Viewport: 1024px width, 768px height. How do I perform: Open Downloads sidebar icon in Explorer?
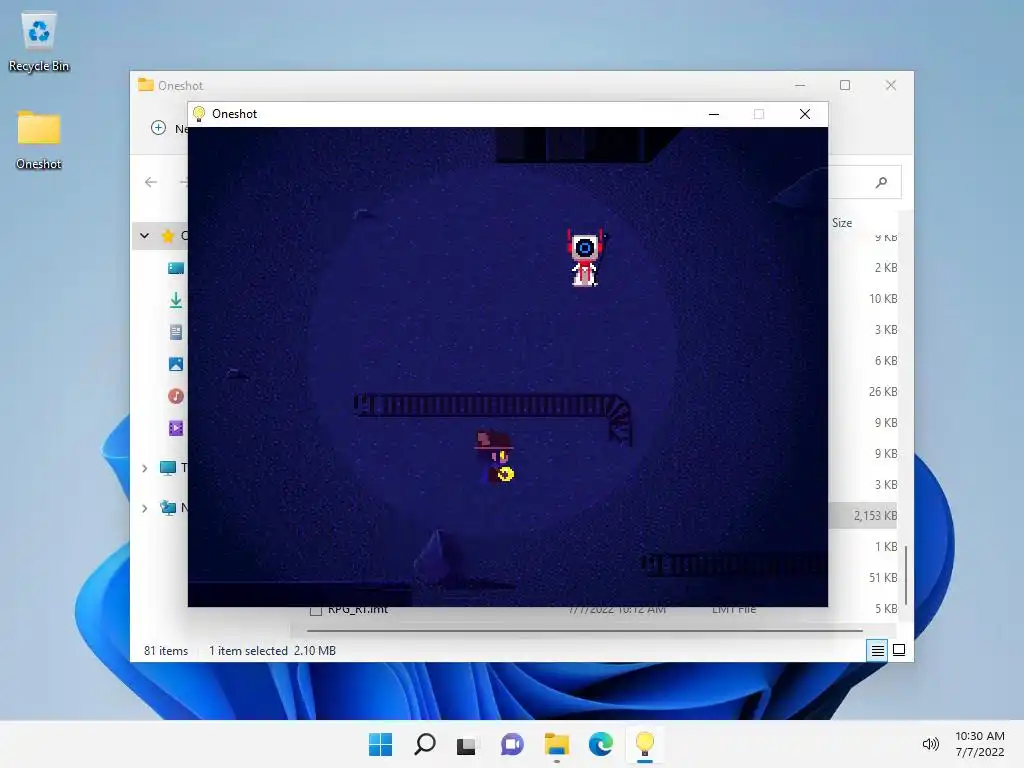coord(176,300)
